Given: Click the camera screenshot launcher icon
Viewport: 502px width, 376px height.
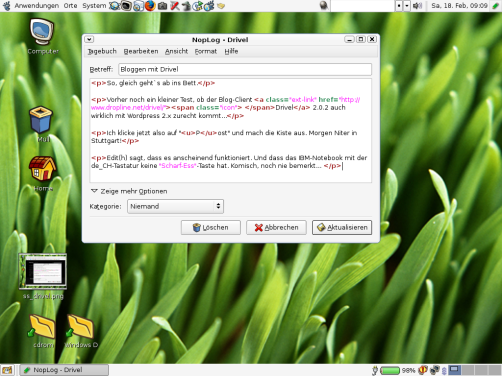Looking at the screenshot, I should (162, 6).
